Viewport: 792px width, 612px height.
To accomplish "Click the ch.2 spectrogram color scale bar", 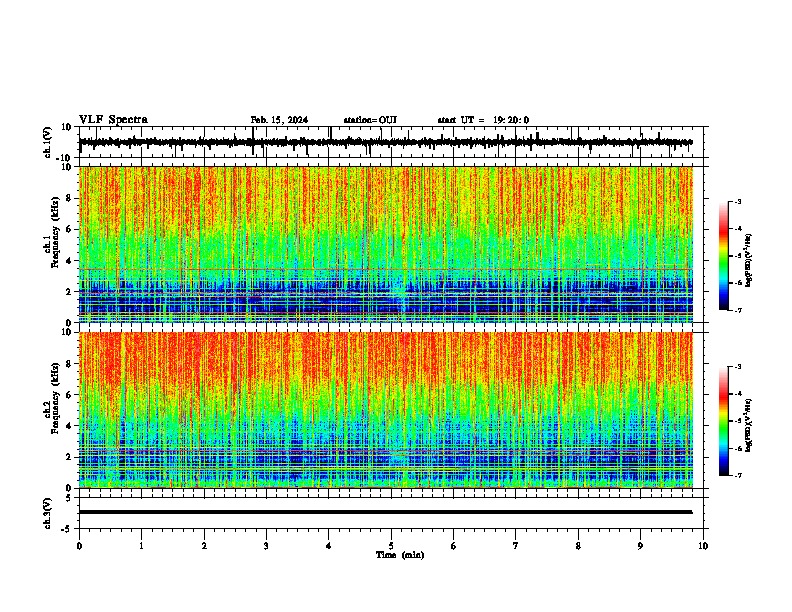I will [x=724, y=421].
